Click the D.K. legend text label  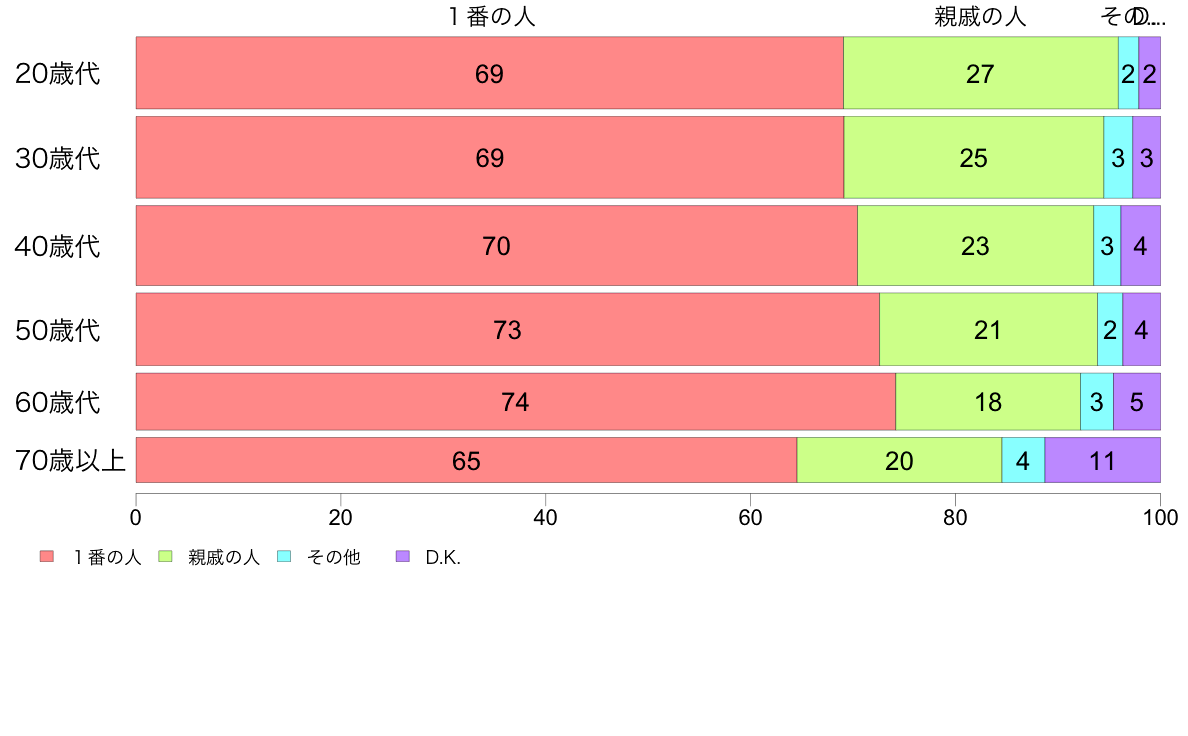pyautogui.click(x=443, y=557)
